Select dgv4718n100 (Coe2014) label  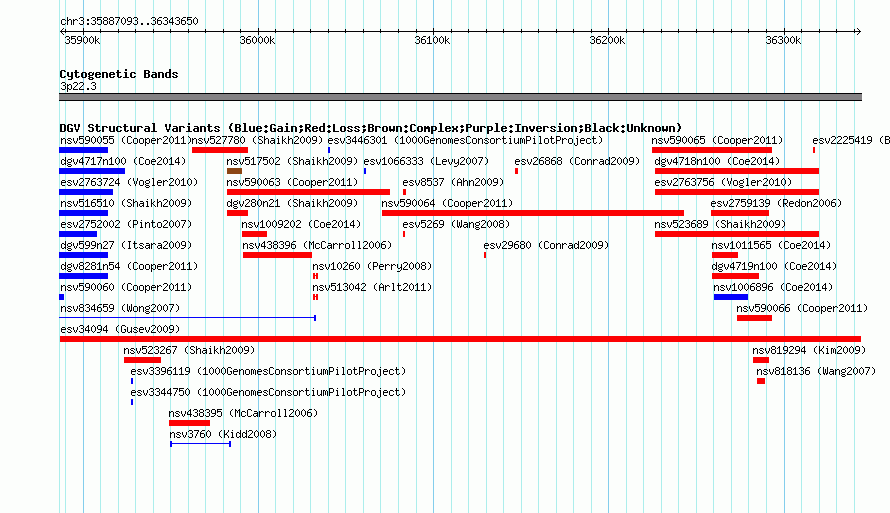click(x=717, y=161)
